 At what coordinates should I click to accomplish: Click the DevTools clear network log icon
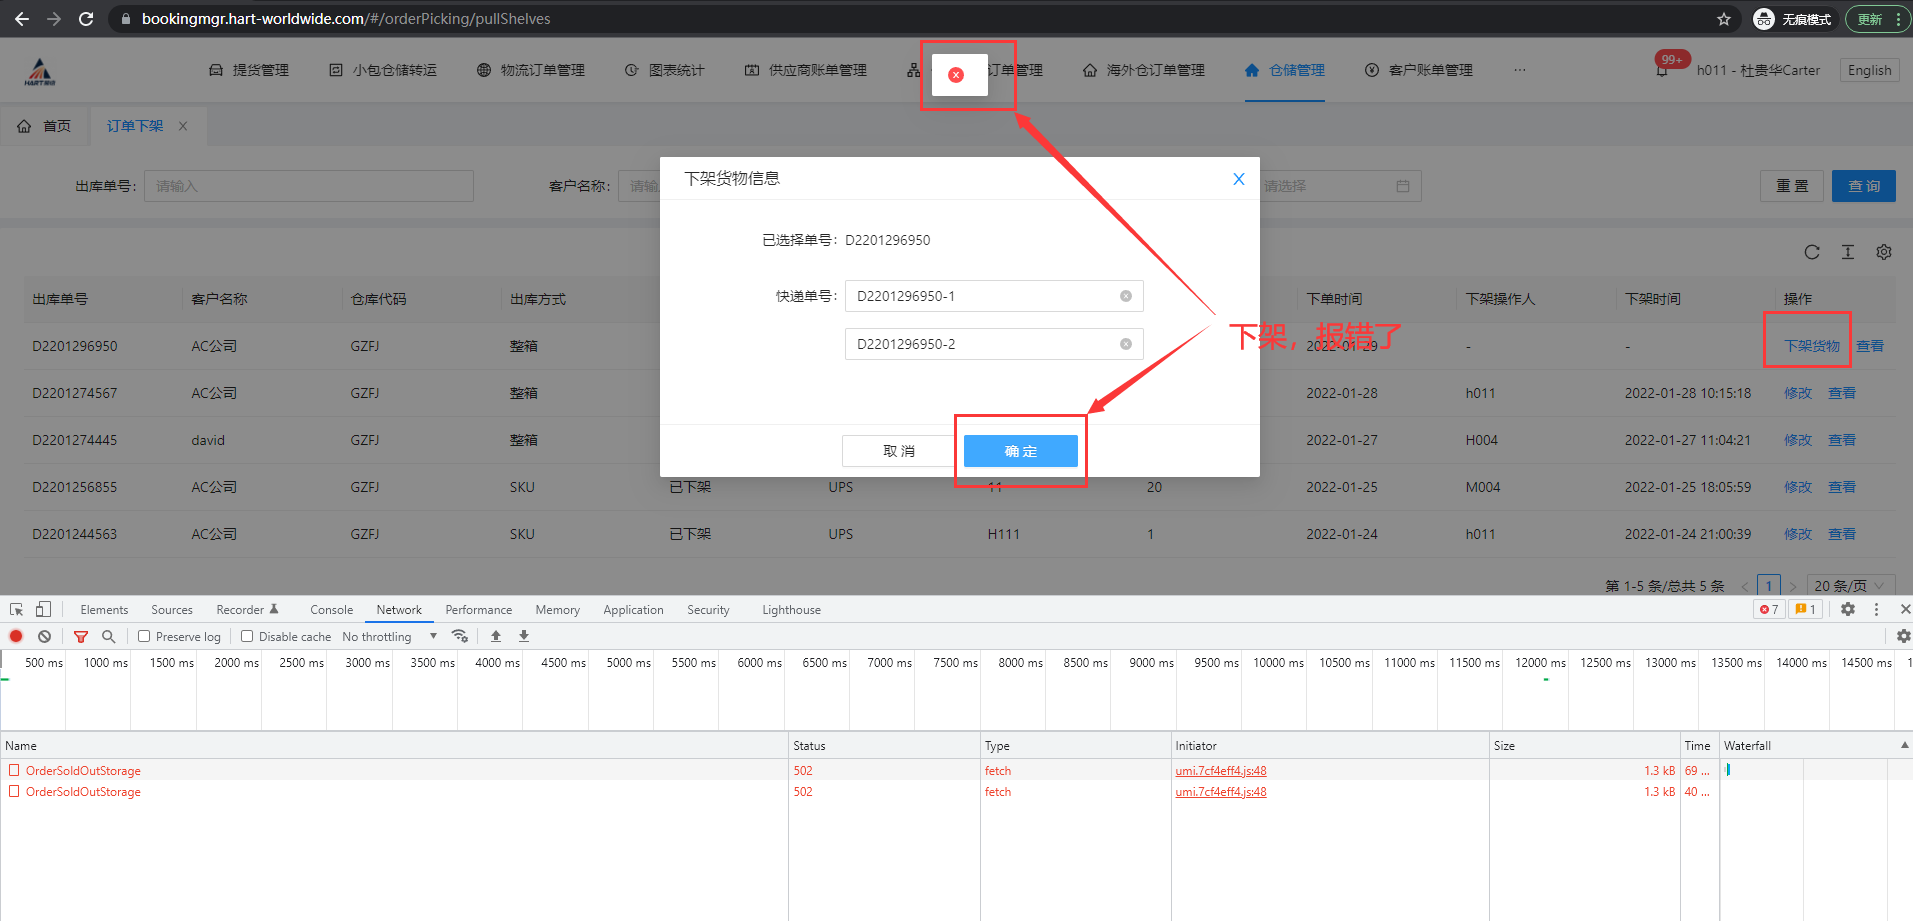tap(44, 636)
